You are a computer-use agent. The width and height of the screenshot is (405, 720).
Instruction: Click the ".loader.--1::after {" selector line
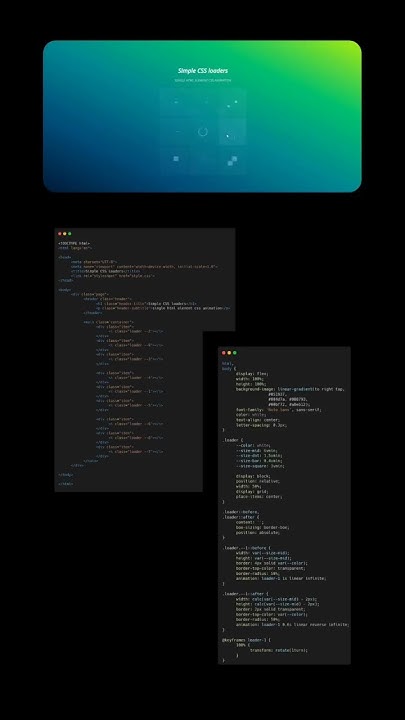tap(246, 594)
